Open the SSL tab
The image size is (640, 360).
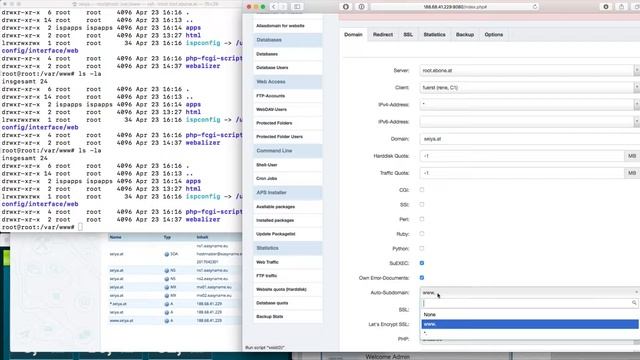point(408,35)
